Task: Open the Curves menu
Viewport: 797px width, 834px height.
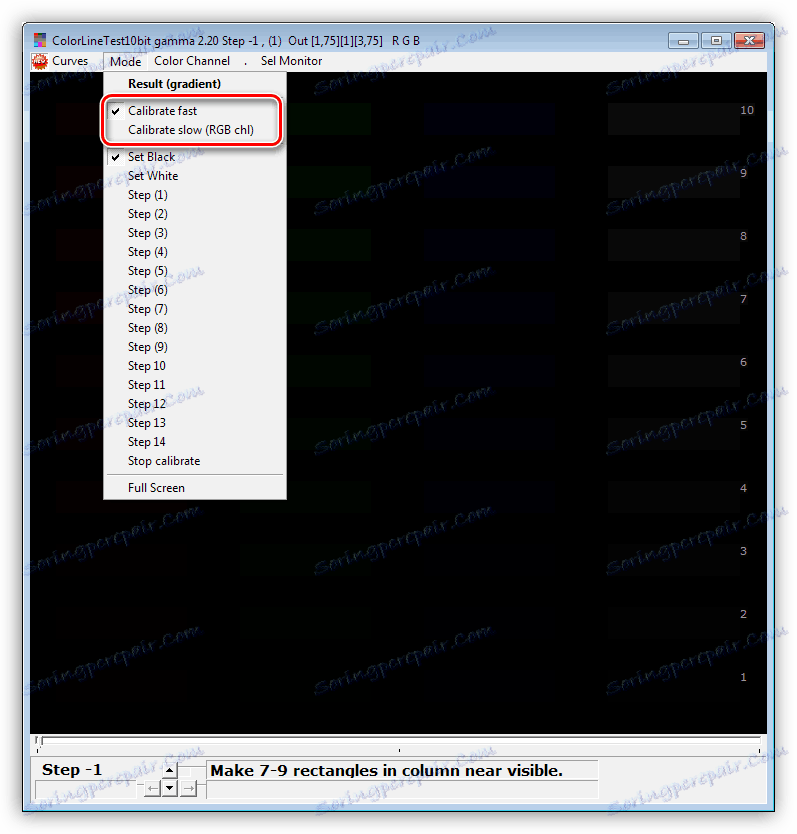Action: (x=70, y=61)
